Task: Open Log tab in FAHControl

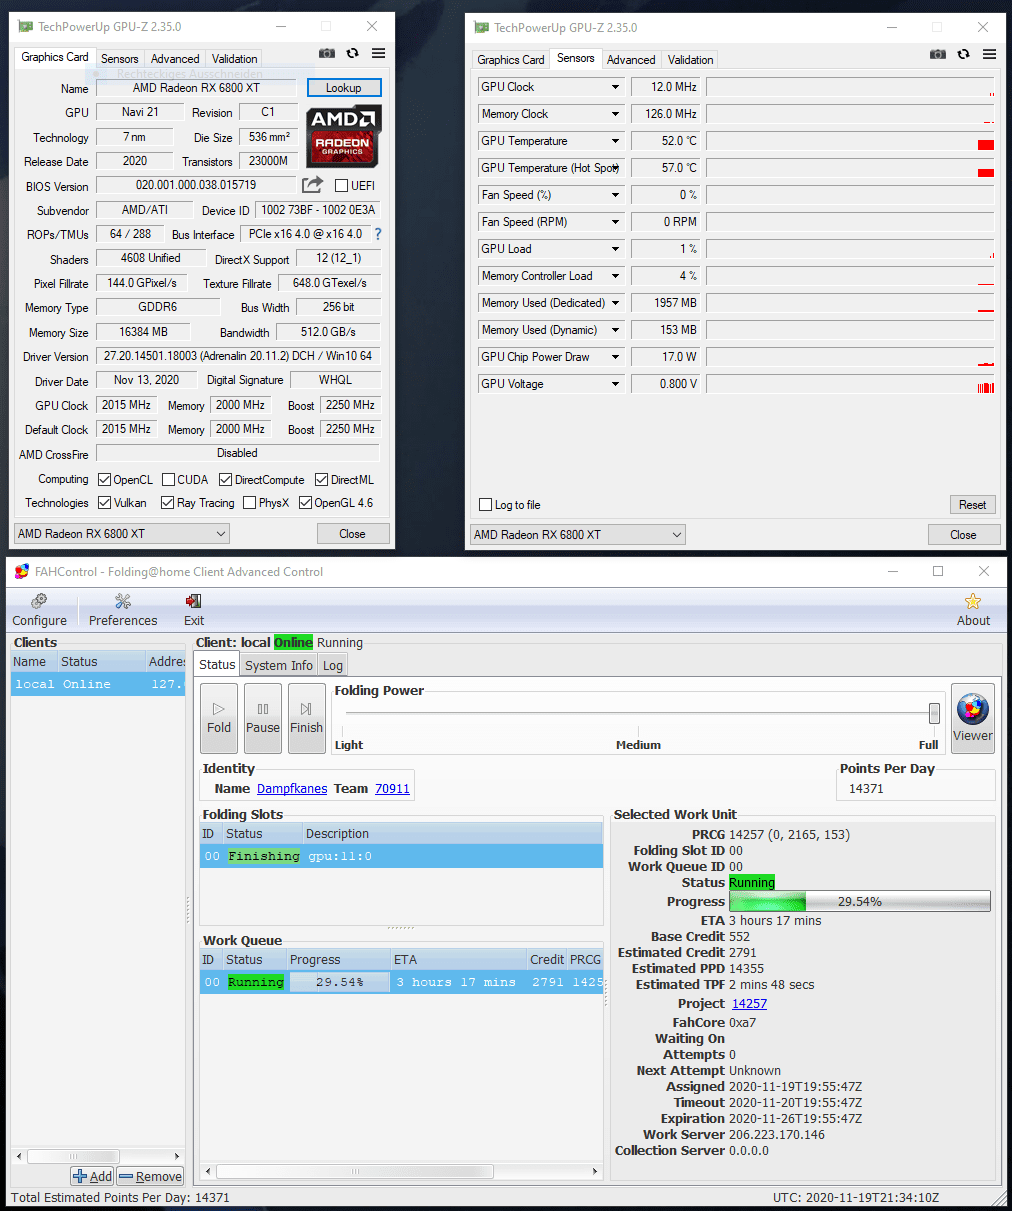Action: coord(333,665)
